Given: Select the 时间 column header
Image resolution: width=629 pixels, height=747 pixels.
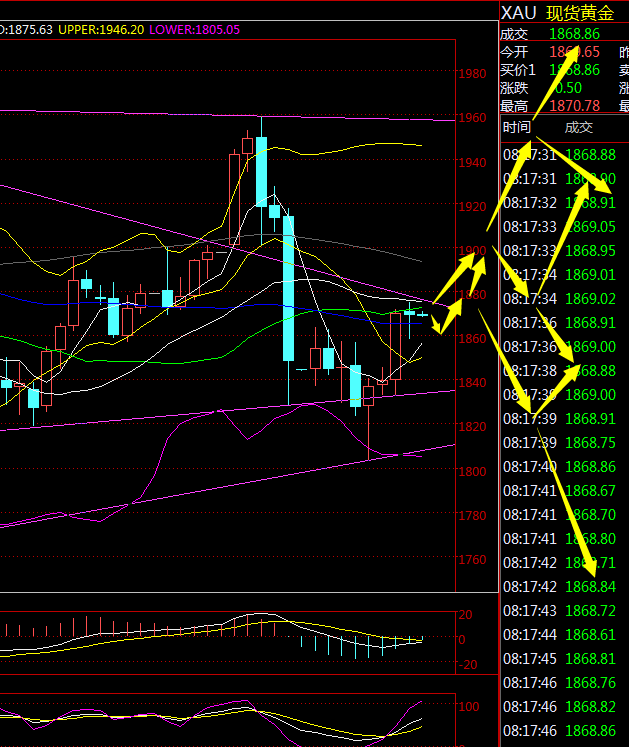Looking at the screenshot, I should point(517,127).
